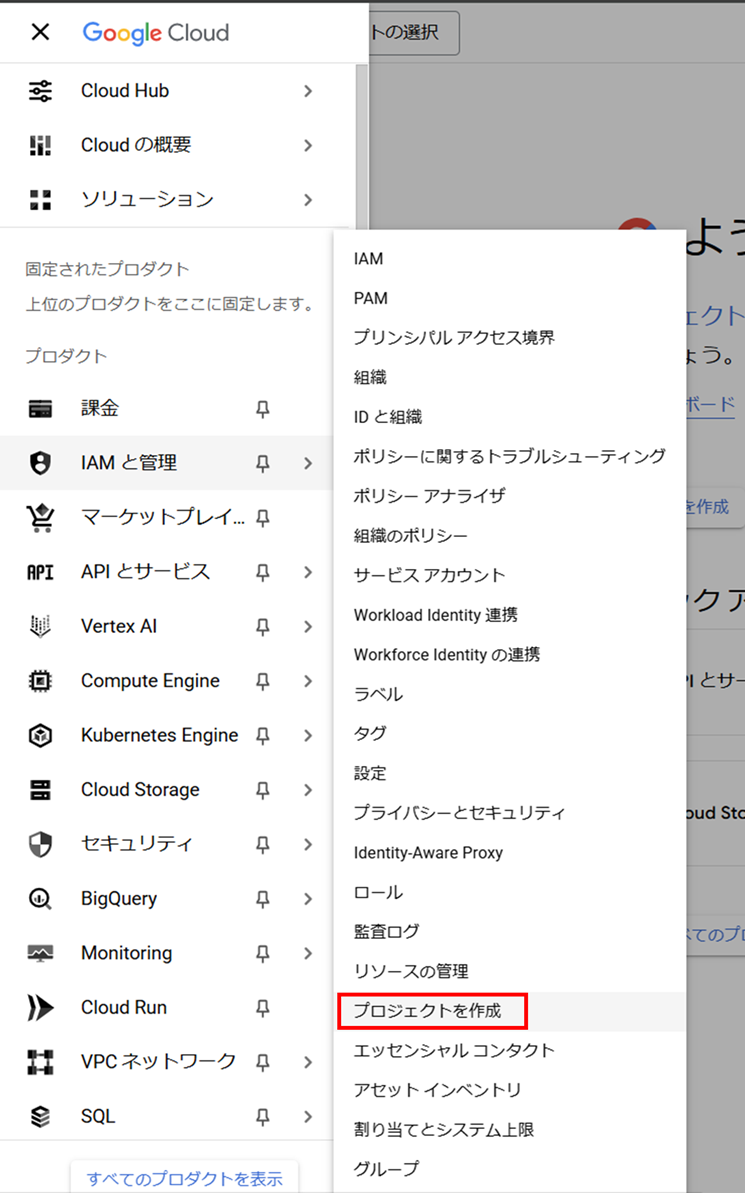Screen dimensions: 745x1193
Task: Pin BigQuery to fixed products
Action: 263,899
